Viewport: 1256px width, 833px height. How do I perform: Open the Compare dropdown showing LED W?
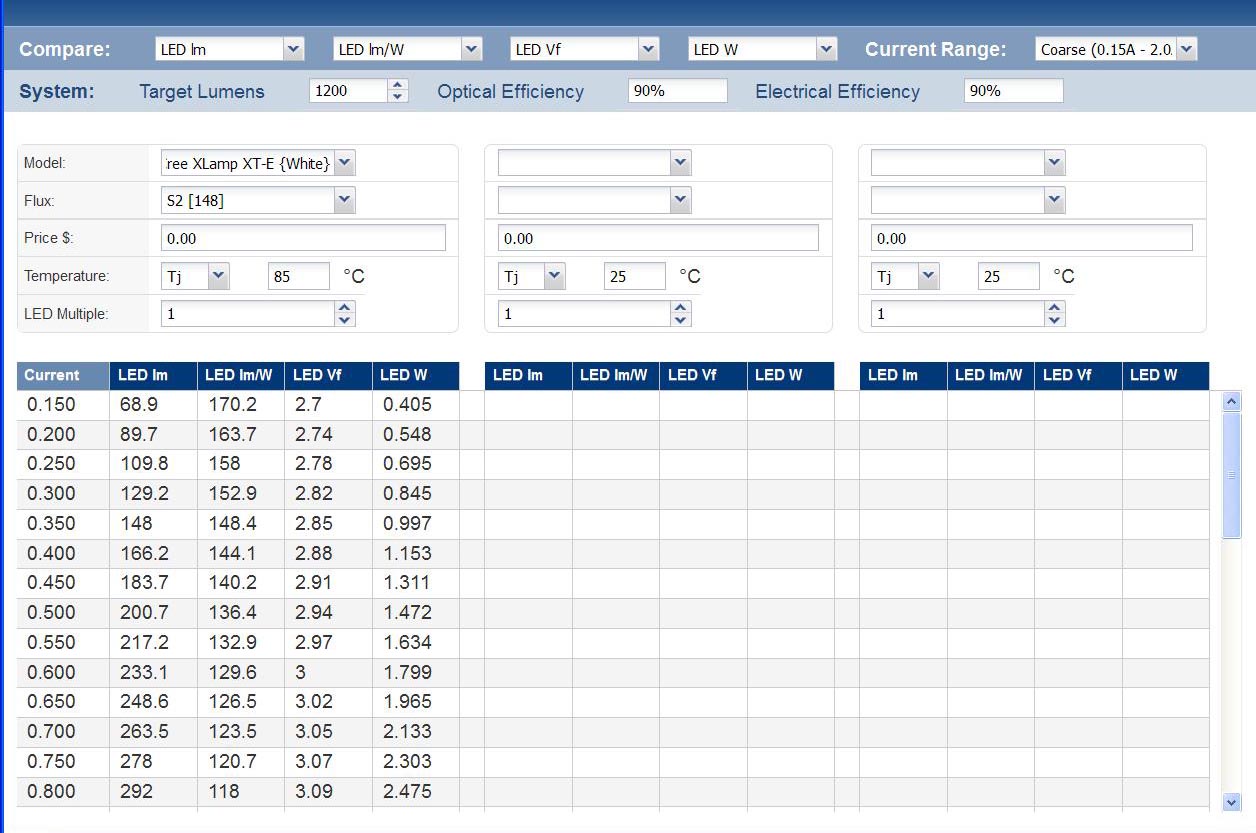coord(826,49)
